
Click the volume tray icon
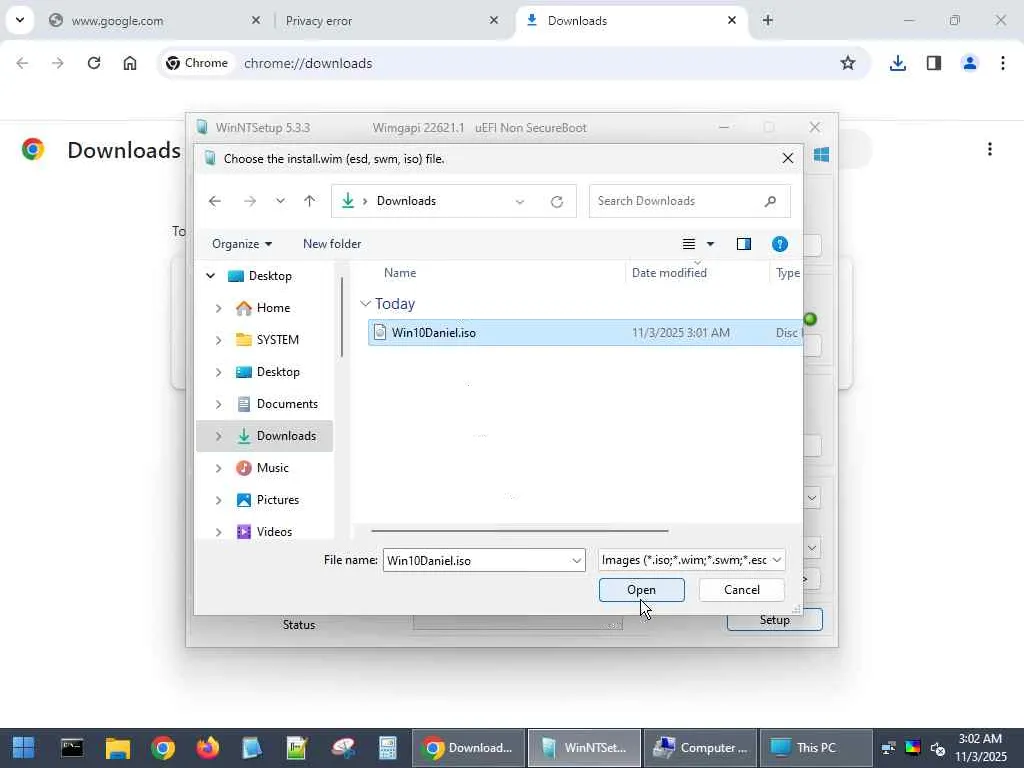click(938, 748)
